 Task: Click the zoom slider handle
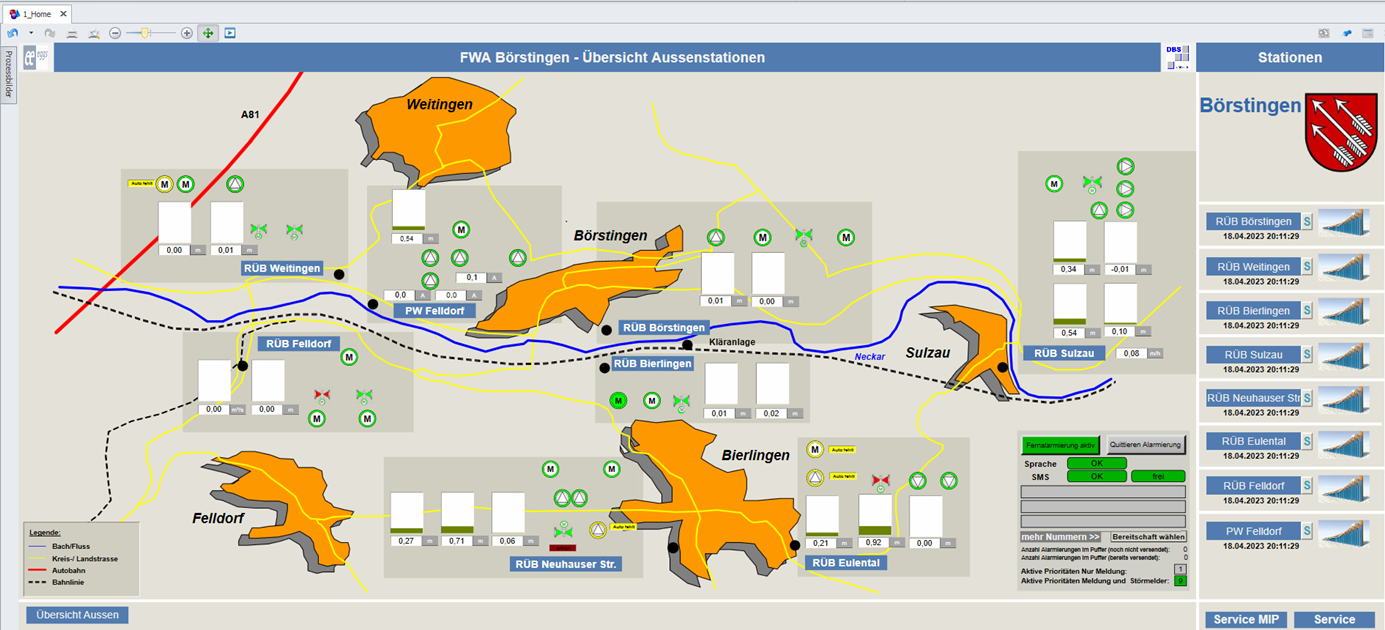[x=145, y=33]
